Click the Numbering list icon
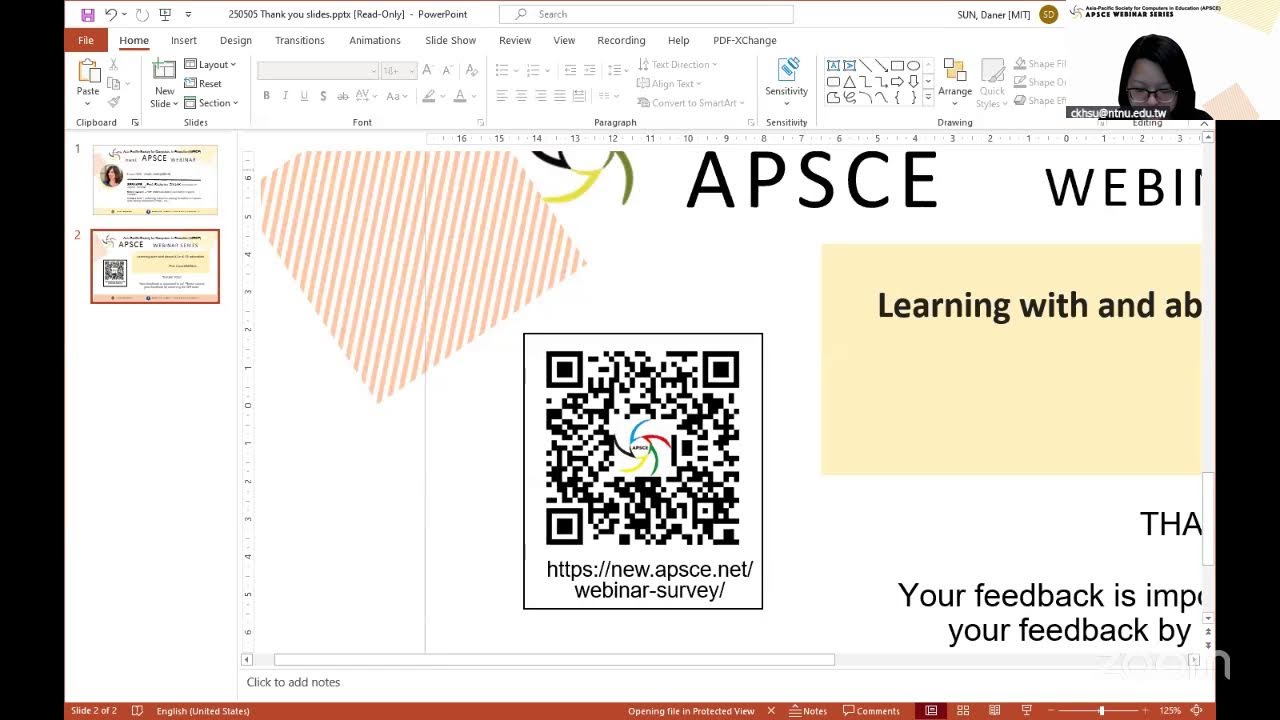The height and width of the screenshot is (720, 1280). pos(531,70)
